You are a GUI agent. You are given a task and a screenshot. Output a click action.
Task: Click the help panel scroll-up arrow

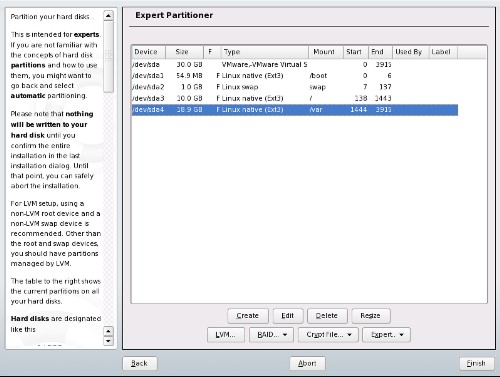pos(109,16)
